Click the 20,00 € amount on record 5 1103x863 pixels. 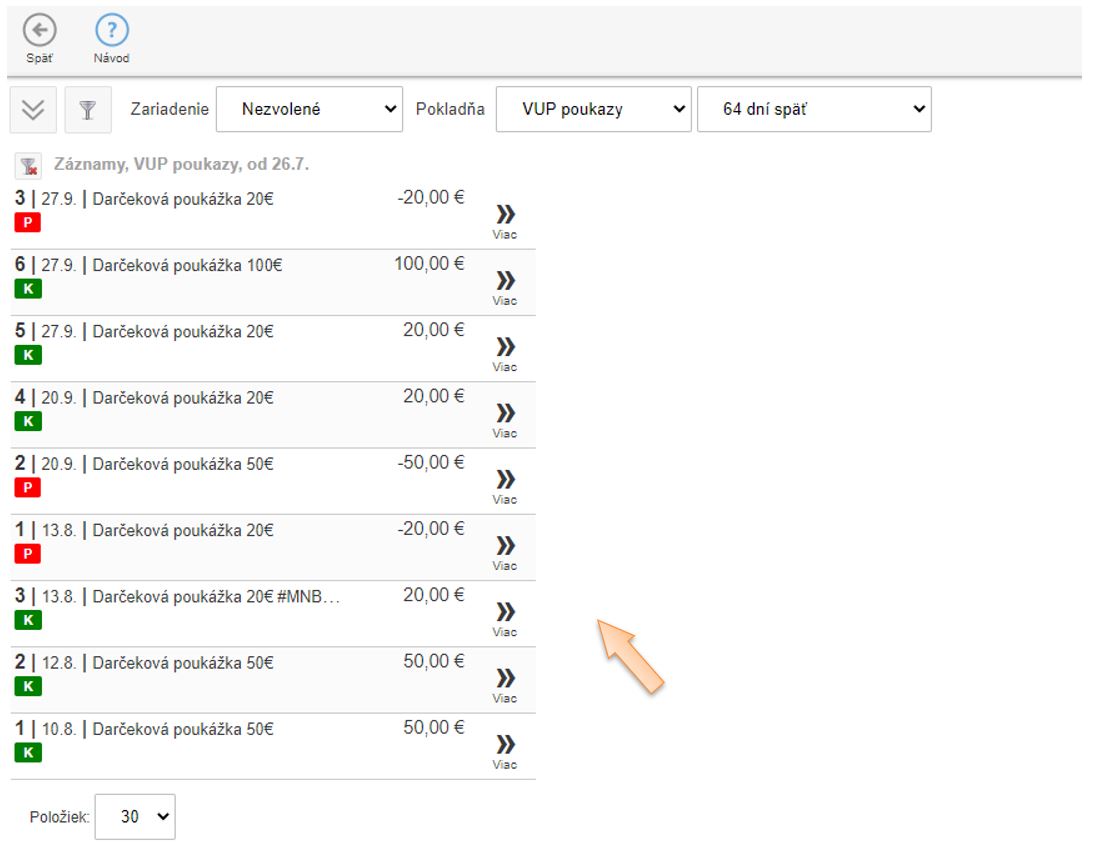(x=433, y=330)
